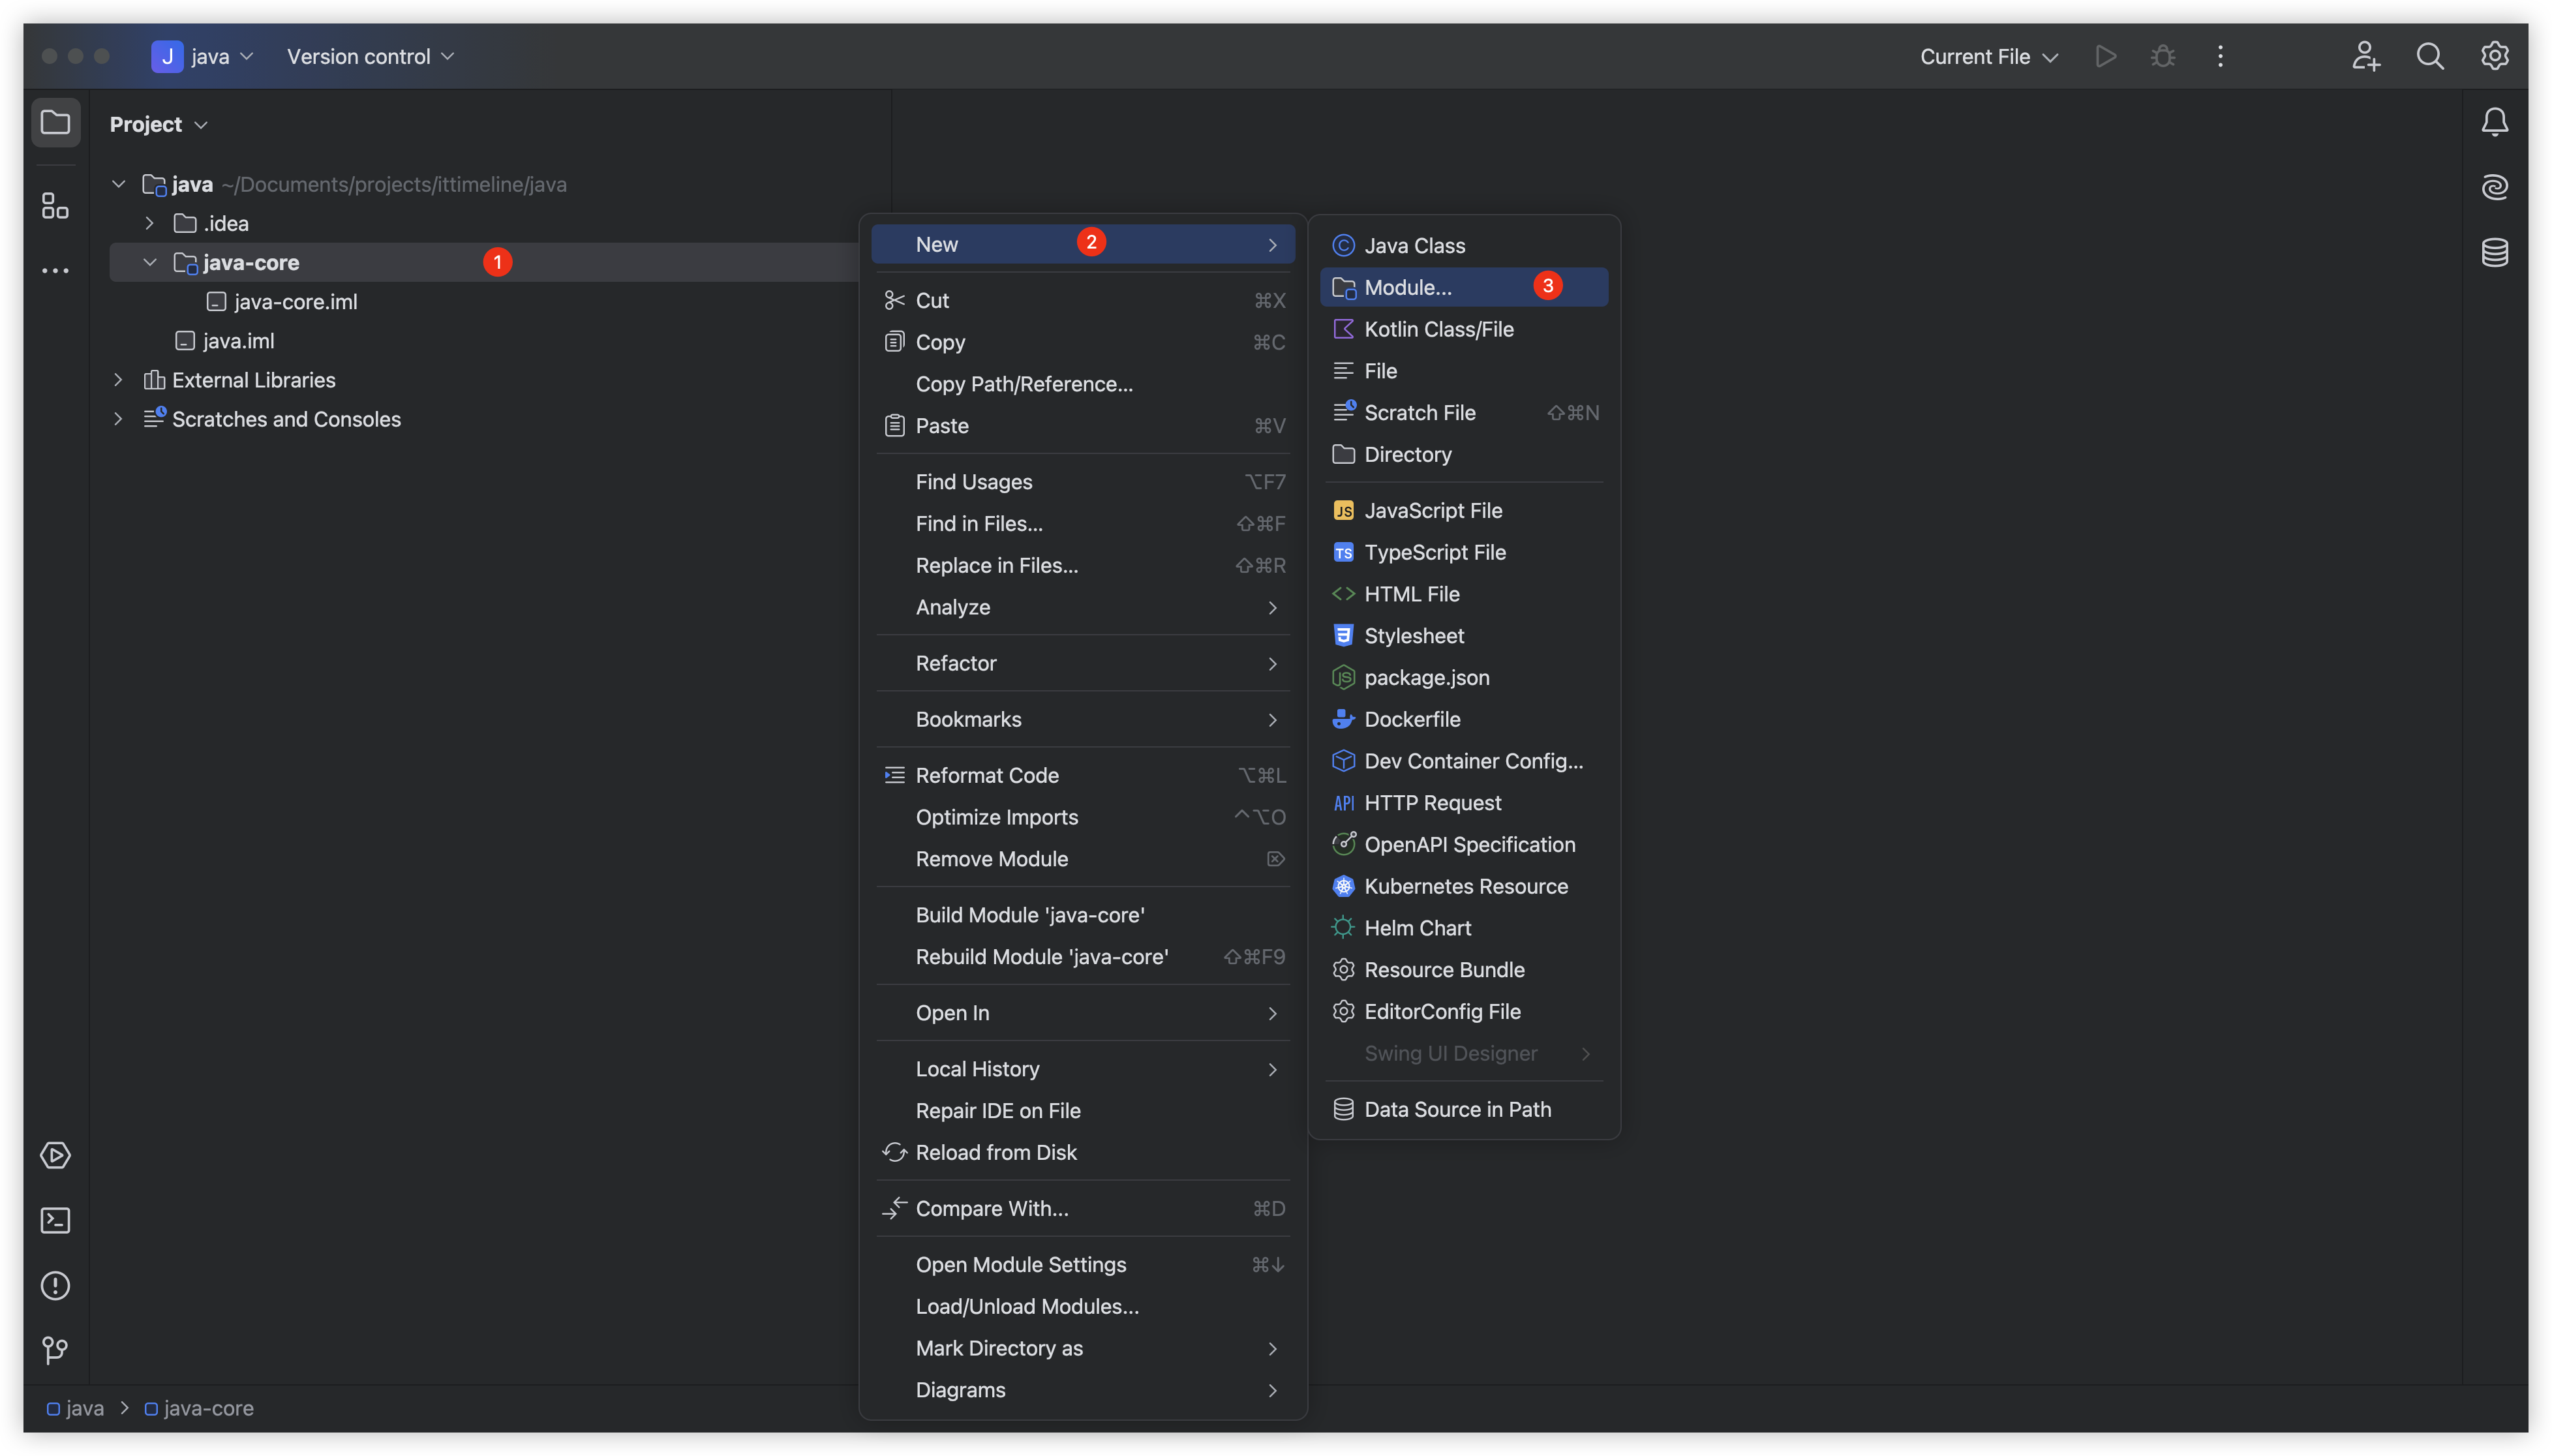This screenshot has width=2552, height=1456.
Task: Click Open Module Settings menu entry
Action: click(1020, 1264)
